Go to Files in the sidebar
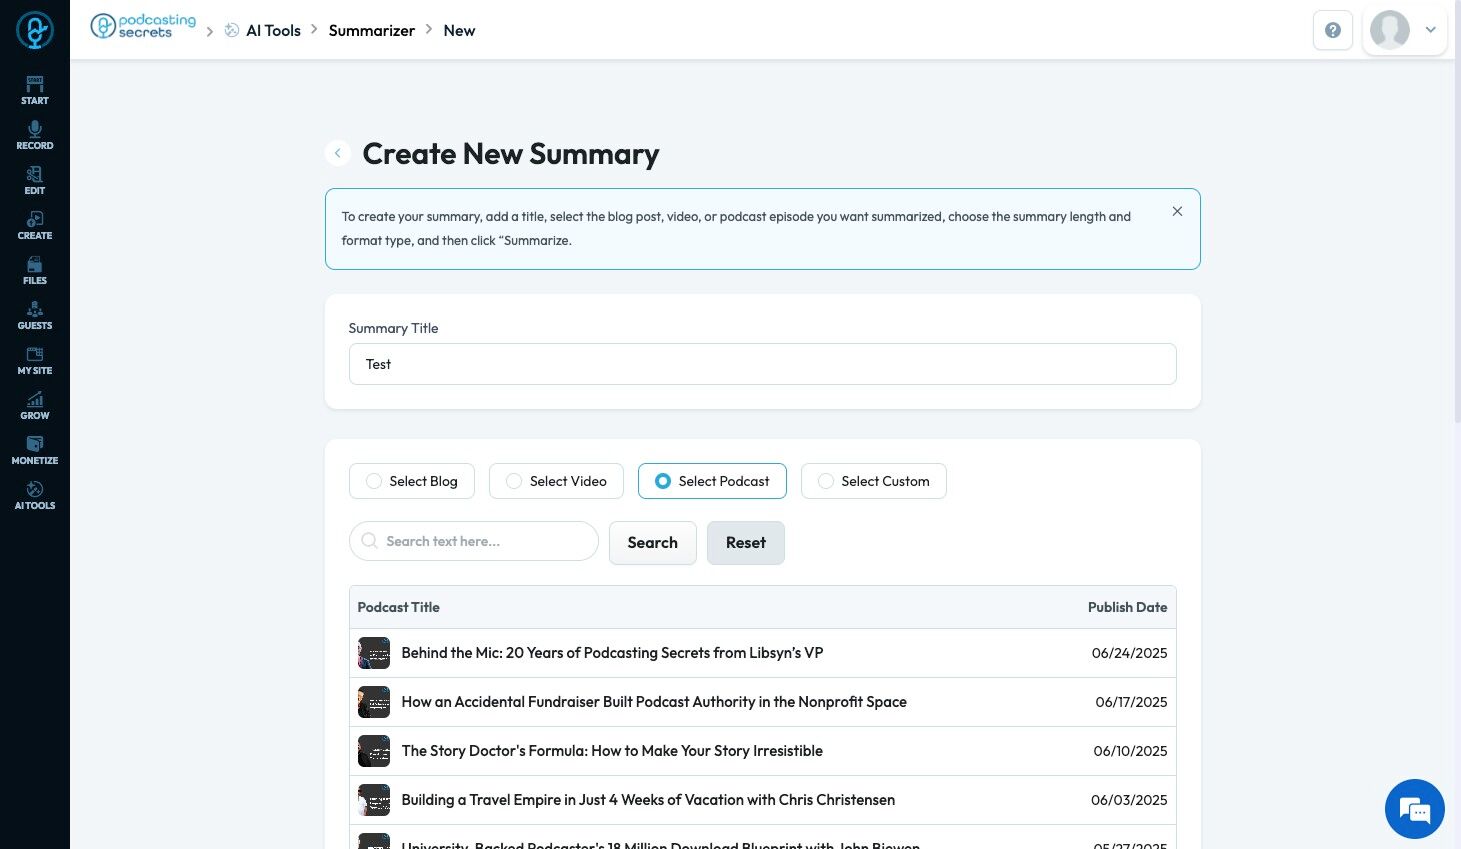1461x849 pixels. [35, 270]
